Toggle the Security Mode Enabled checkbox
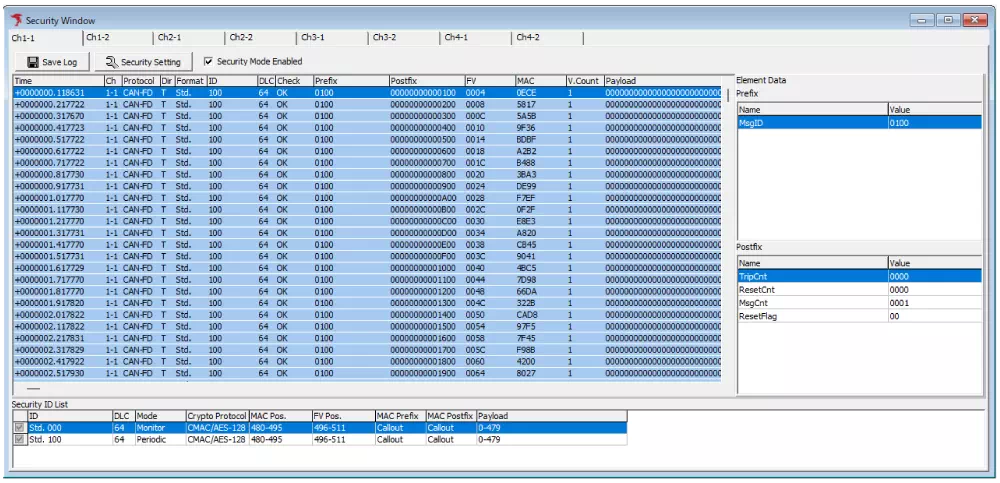Viewport: 1000px width, 483px height. coord(208,62)
